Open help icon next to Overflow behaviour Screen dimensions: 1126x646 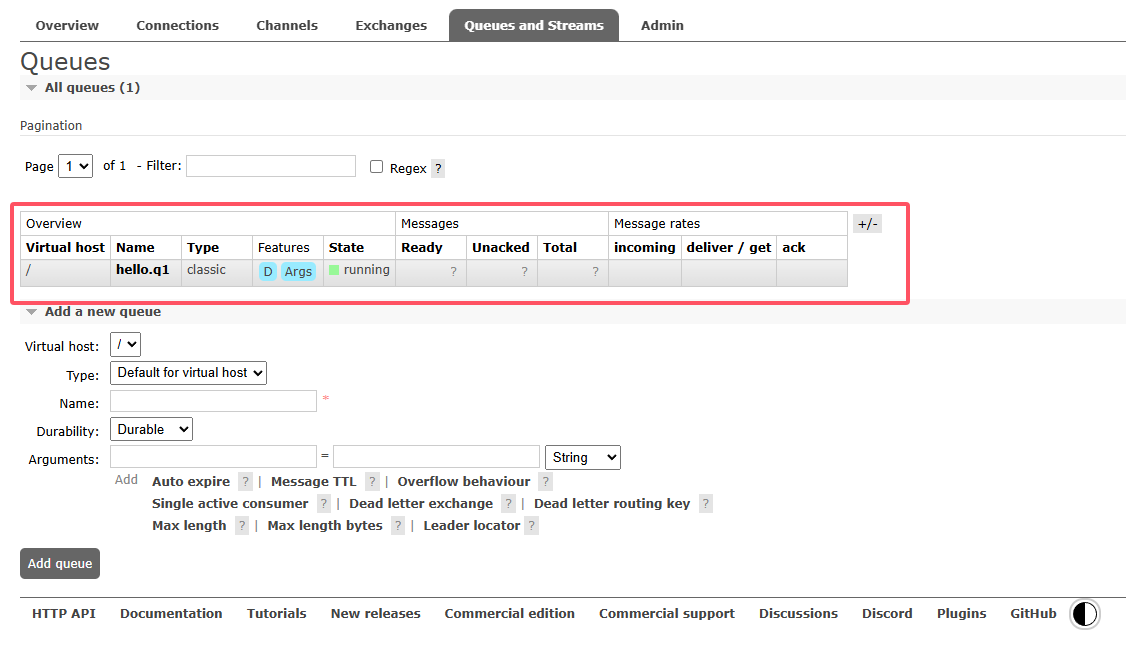[546, 482]
